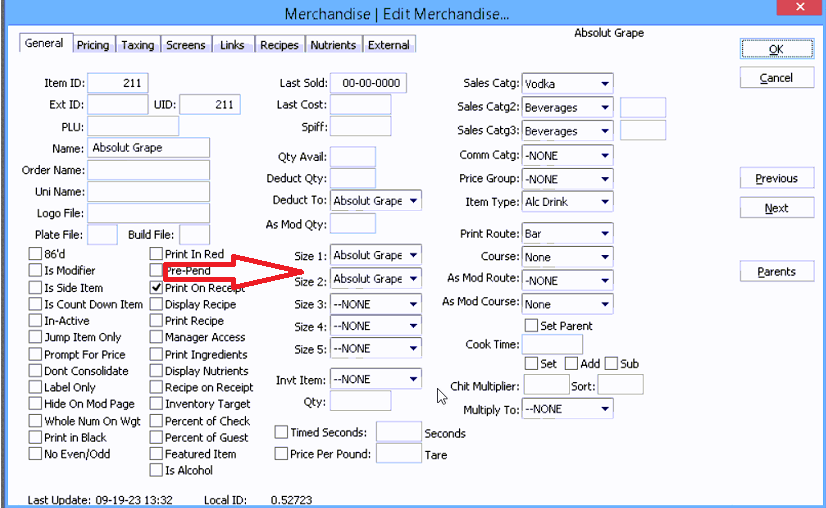Screen dimensions: 826x508
Task: Open the Invt Item dropdown
Action: pyautogui.click(x=376, y=379)
